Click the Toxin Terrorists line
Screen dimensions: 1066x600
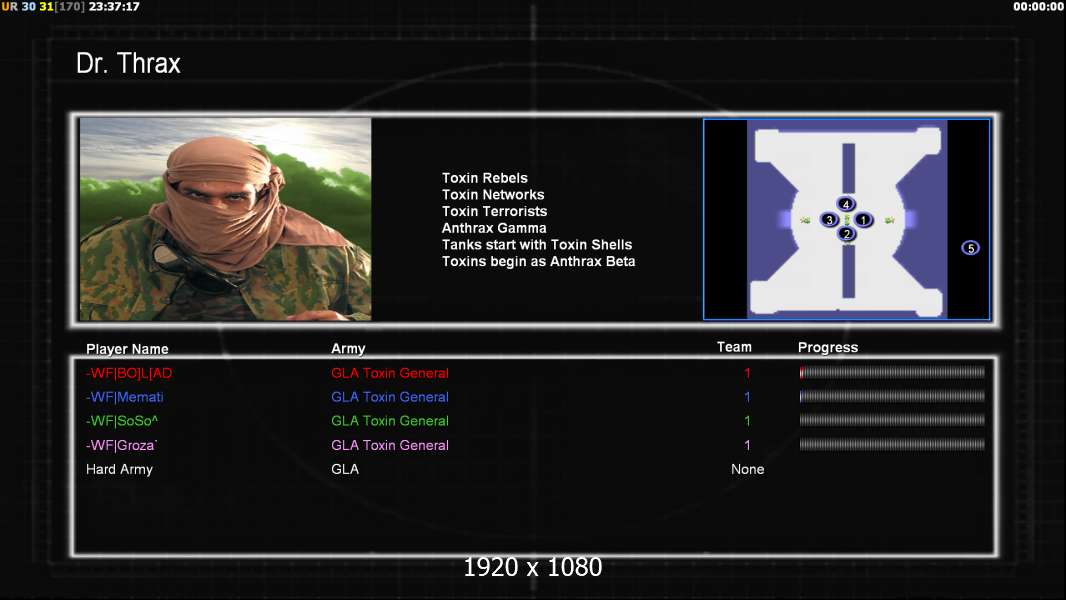click(494, 211)
